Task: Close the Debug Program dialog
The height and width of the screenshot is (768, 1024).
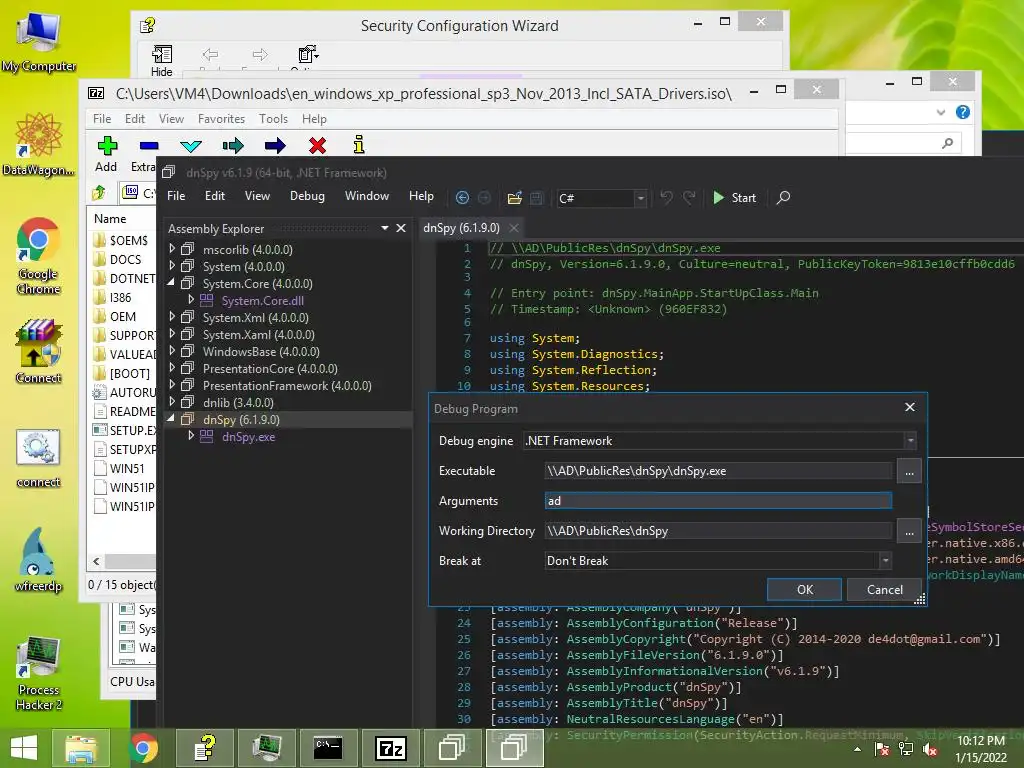Action: point(910,408)
